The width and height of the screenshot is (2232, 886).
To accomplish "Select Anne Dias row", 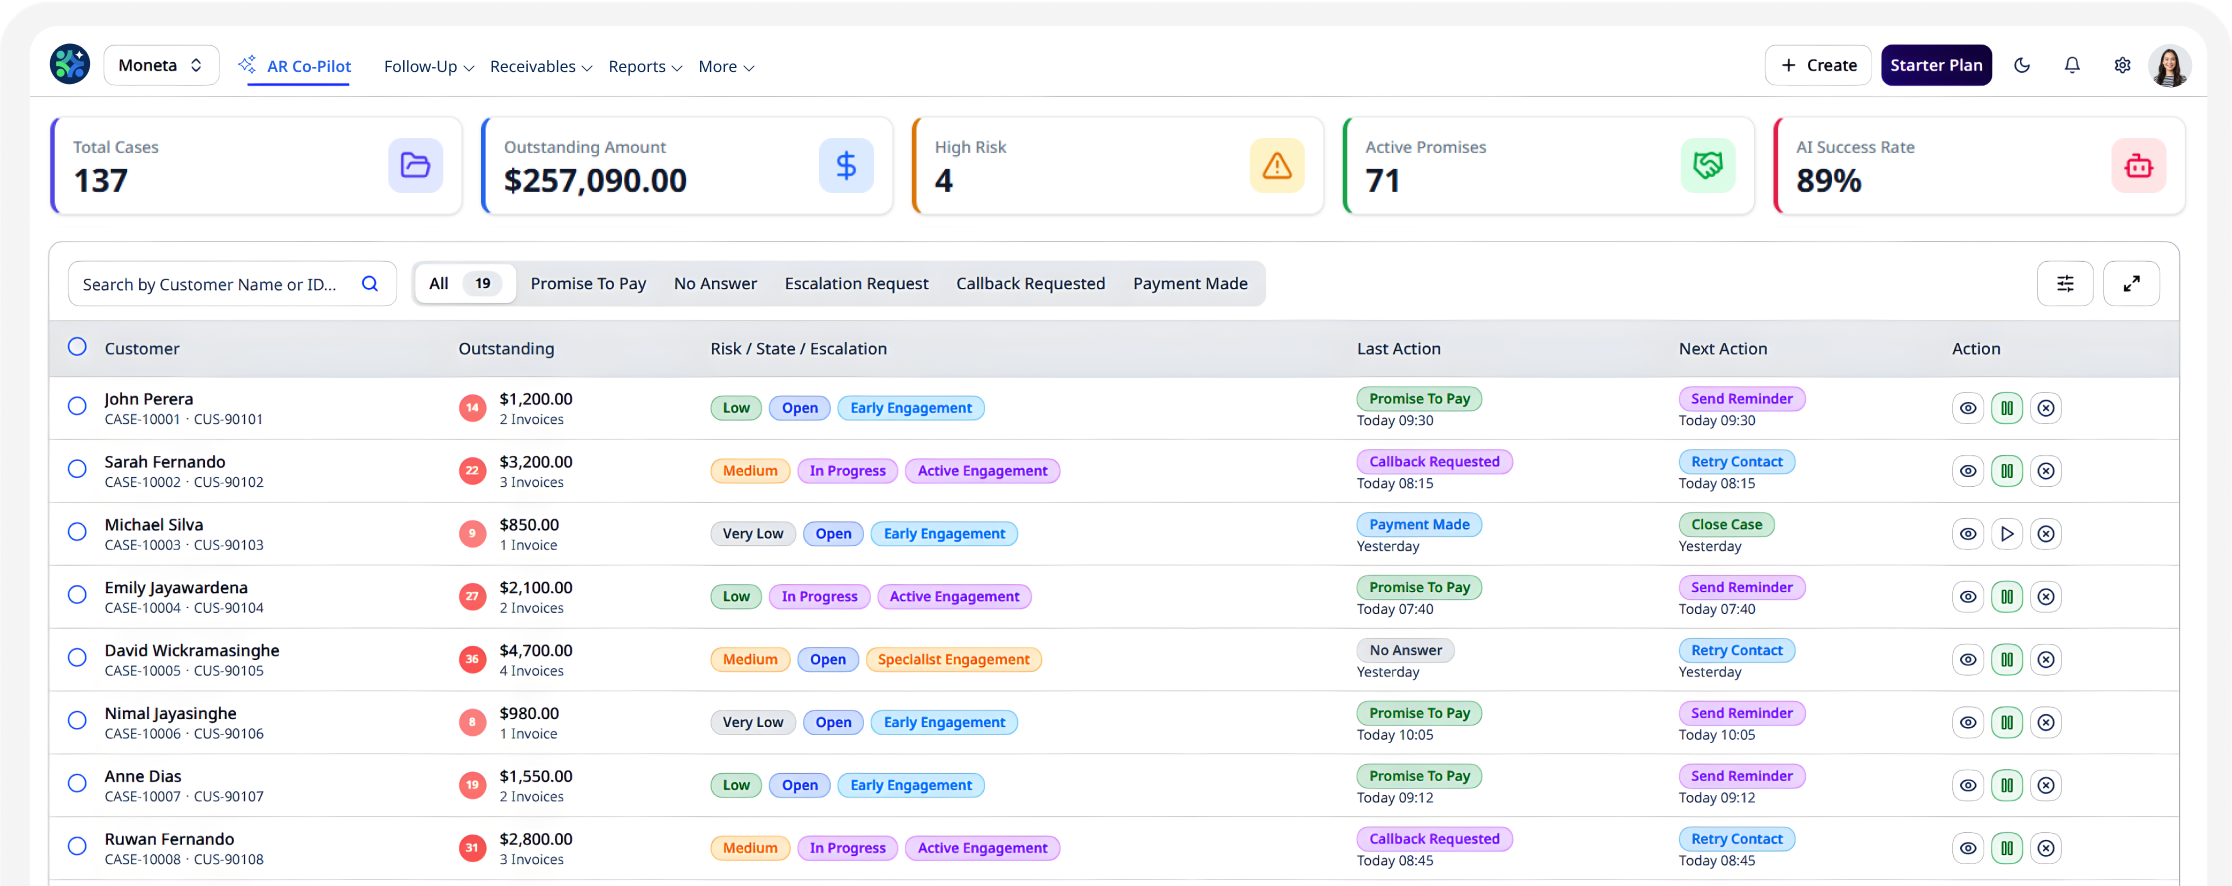I will click(x=77, y=783).
